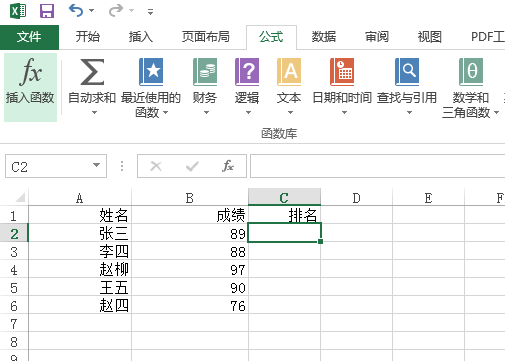Expand the 最近使用的函数 dropdown arrow
The height and width of the screenshot is (361, 505).
(165, 113)
